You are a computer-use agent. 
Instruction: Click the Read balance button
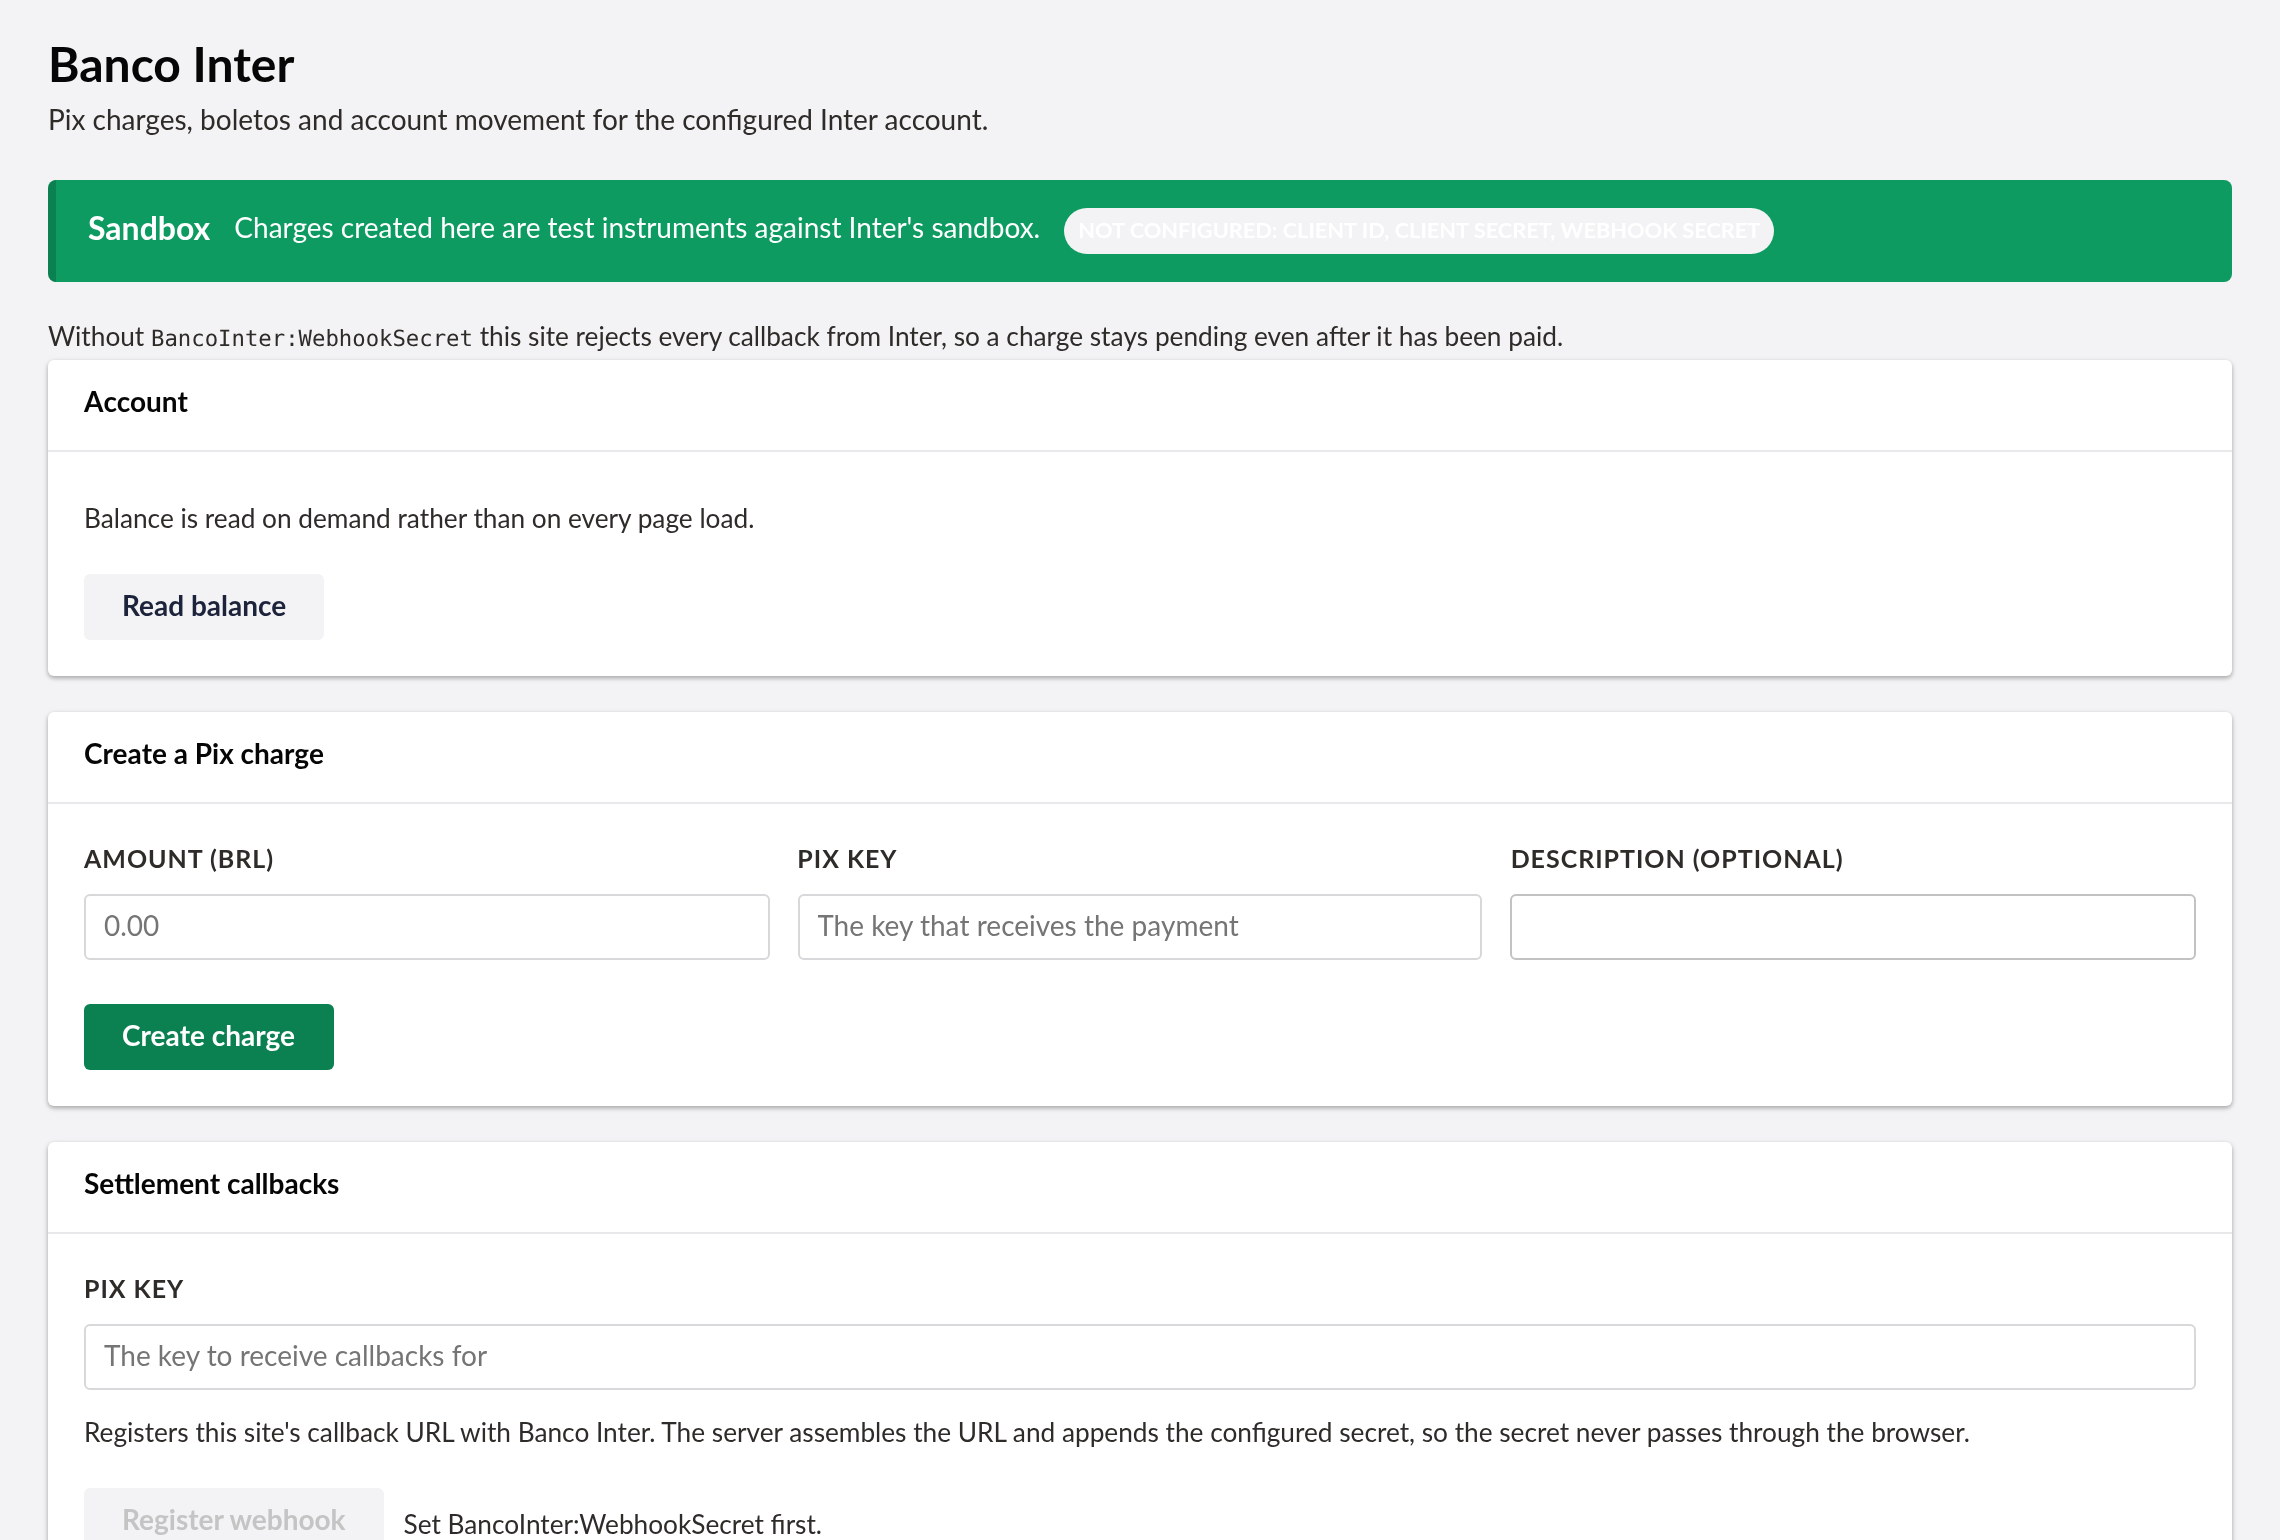204,606
